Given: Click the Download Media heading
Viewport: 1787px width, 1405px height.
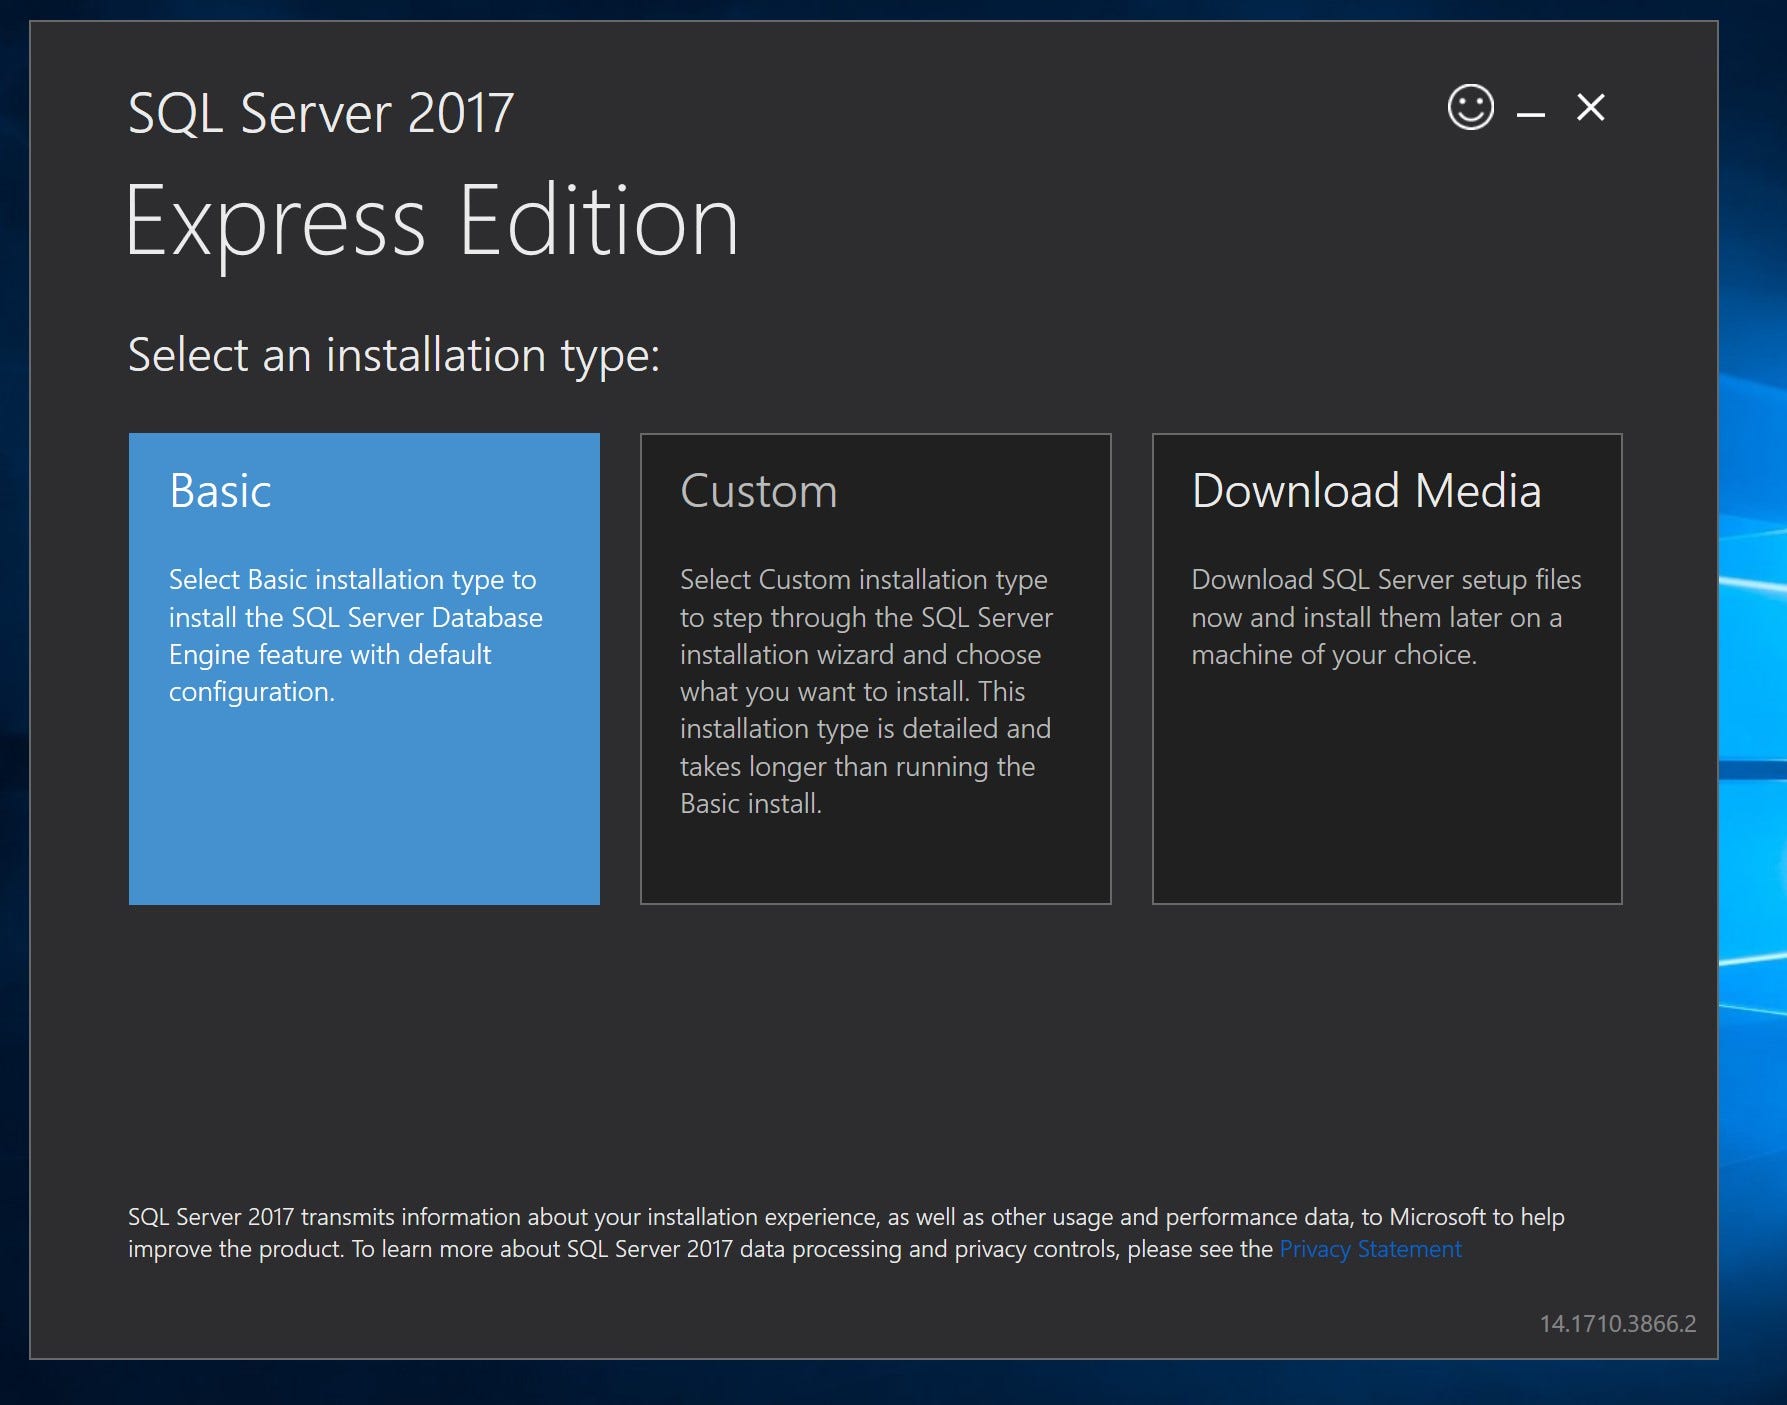Looking at the screenshot, I should pos(1366,491).
